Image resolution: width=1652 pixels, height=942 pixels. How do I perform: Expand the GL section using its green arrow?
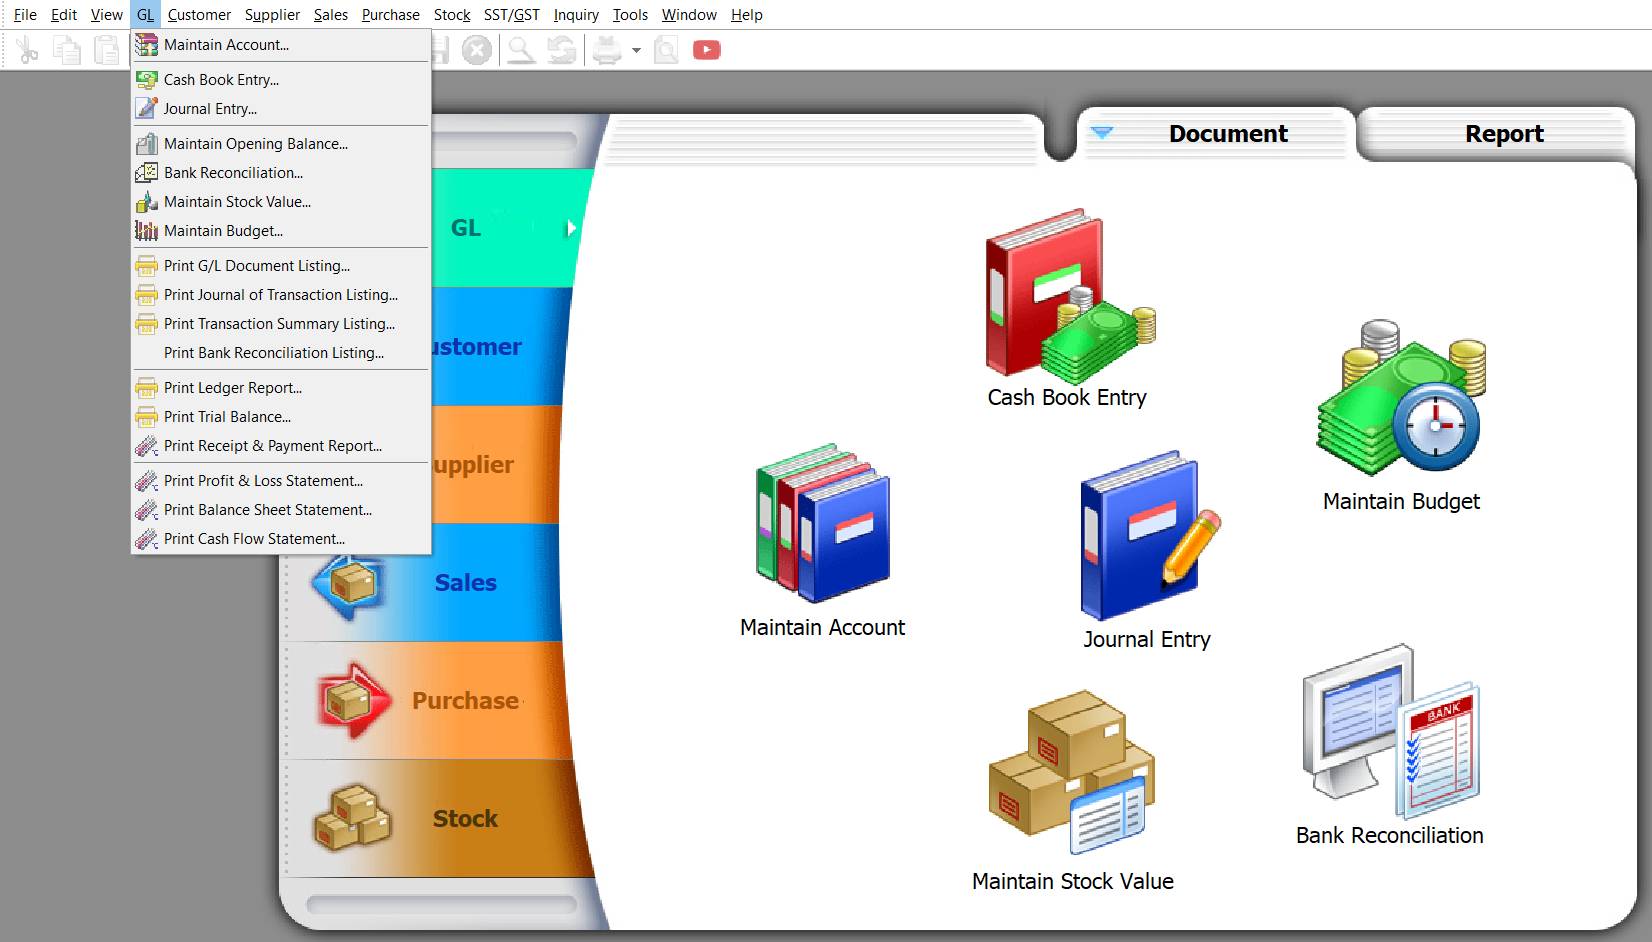pos(572,228)
